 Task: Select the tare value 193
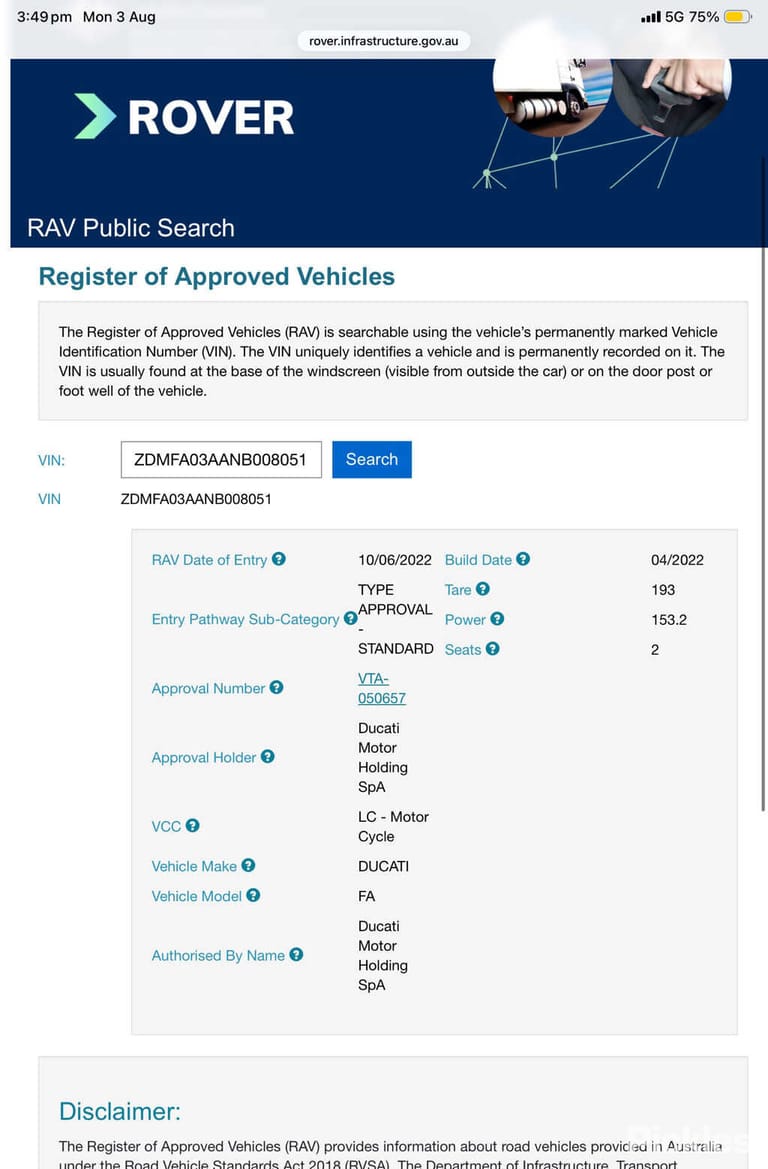click(663, 590)
